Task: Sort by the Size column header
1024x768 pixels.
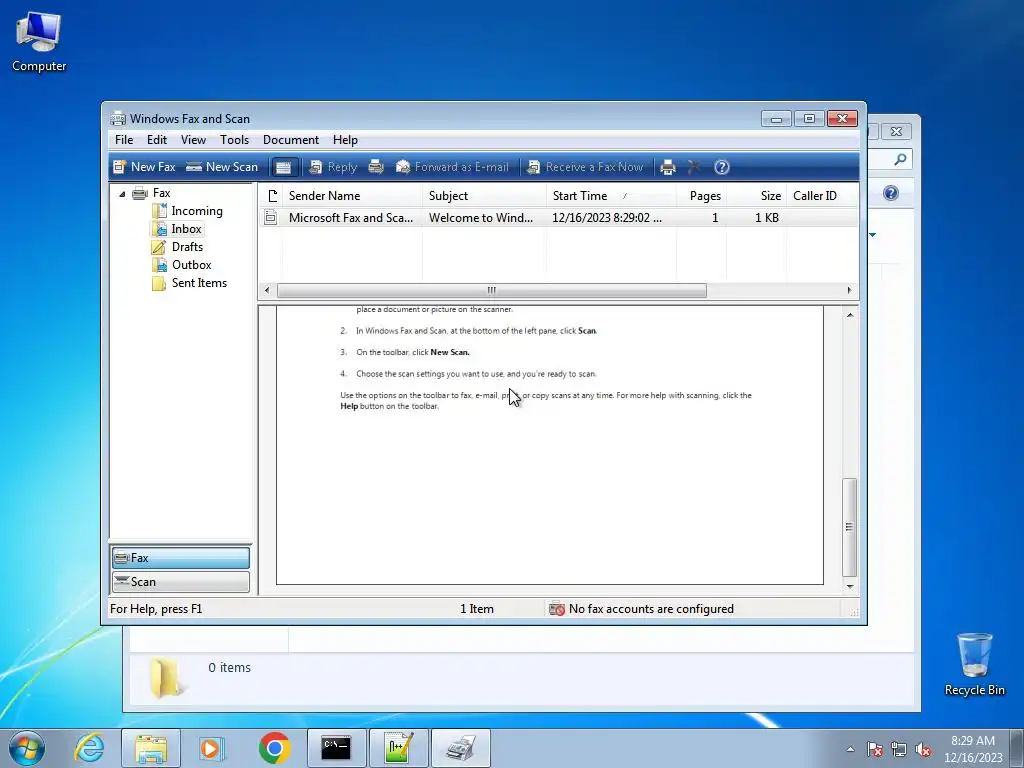Action: click(756, 196)
